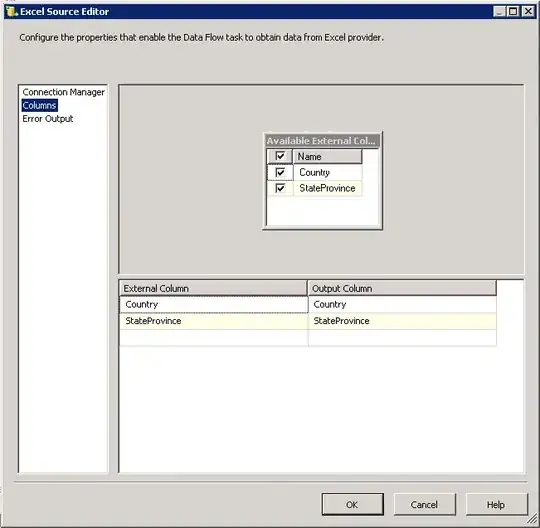
Task: Click the Excel Source Editor title bar icon
Action: point(11,11)
